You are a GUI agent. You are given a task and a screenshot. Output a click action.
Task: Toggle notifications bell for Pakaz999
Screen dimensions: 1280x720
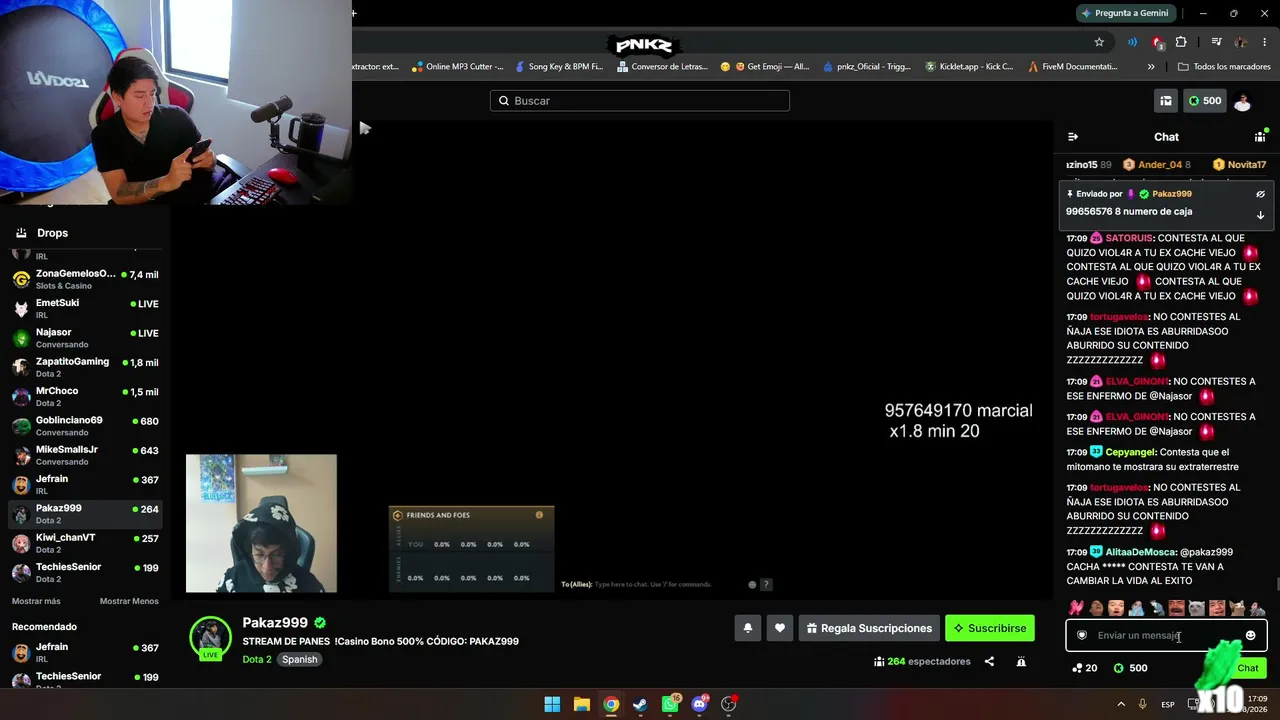[x=747, y=628]
